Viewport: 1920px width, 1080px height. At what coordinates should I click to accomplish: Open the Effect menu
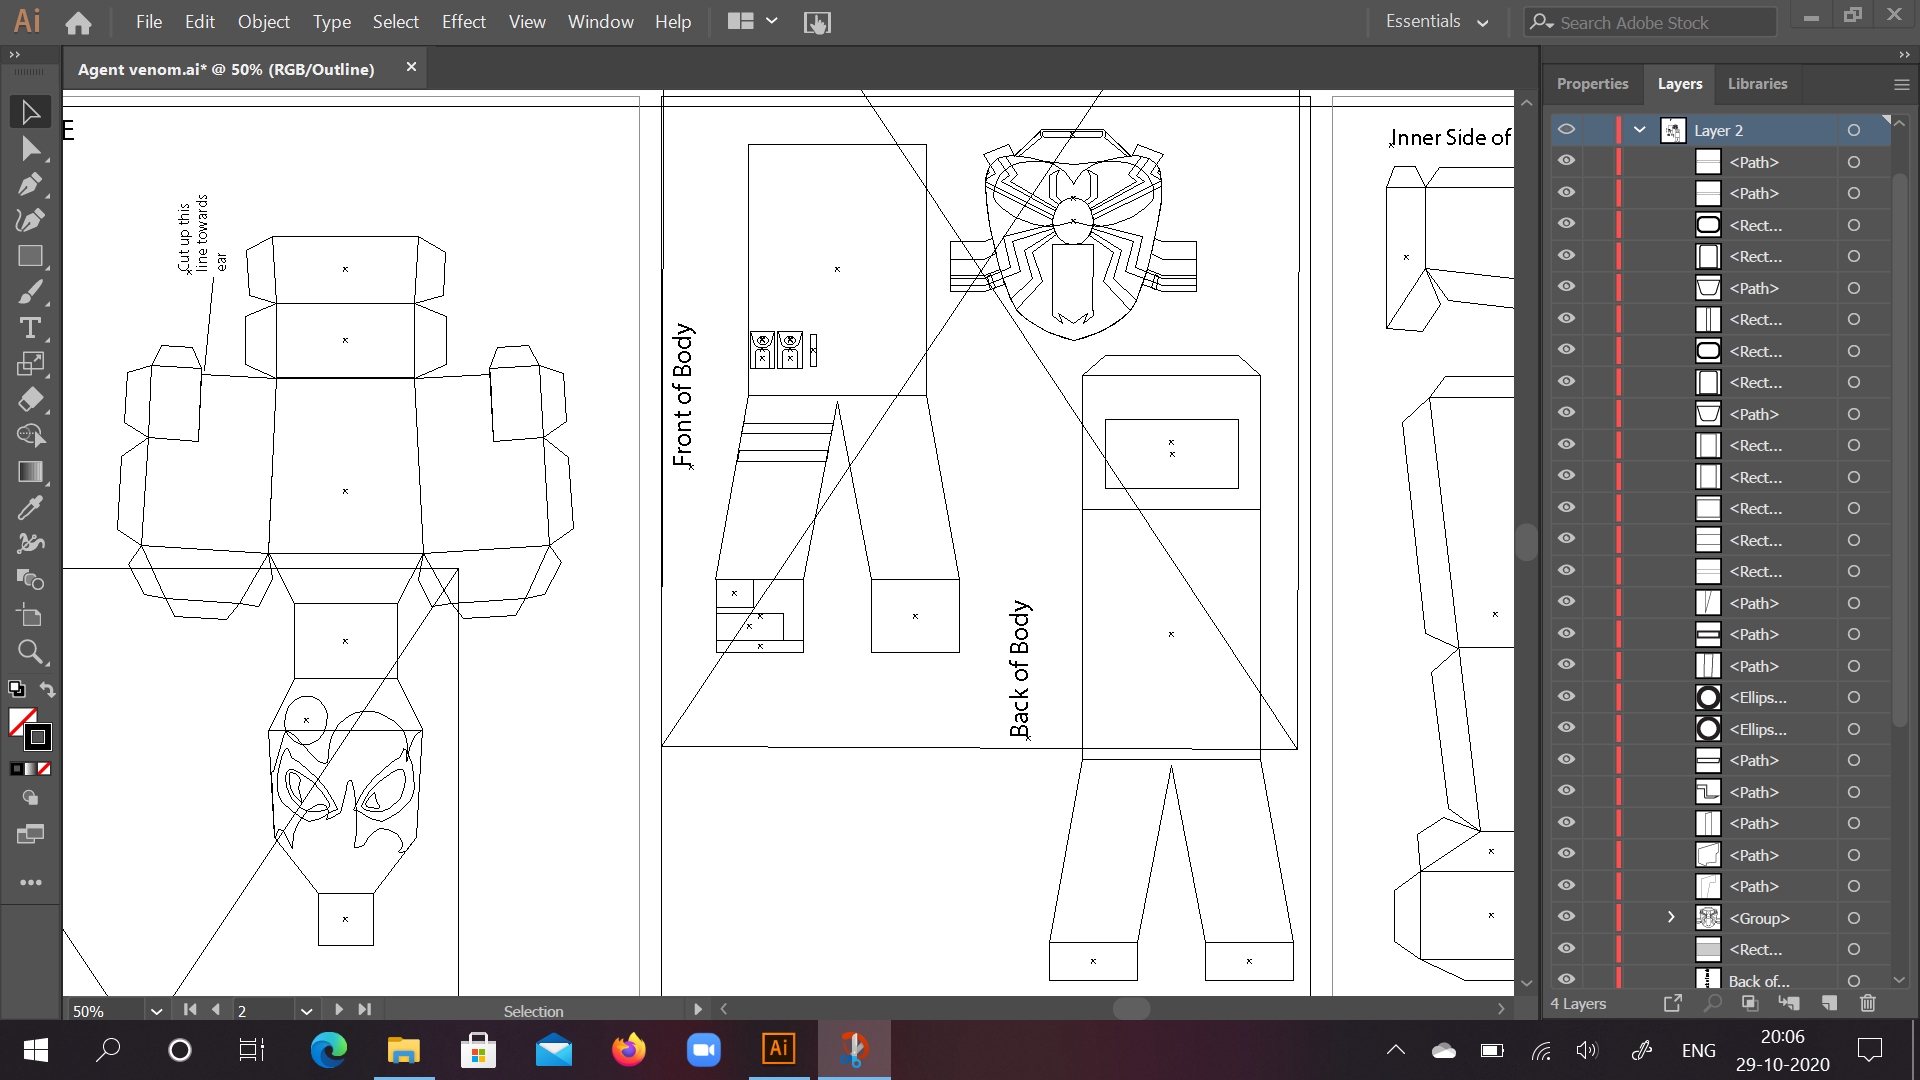coord(463,22)
